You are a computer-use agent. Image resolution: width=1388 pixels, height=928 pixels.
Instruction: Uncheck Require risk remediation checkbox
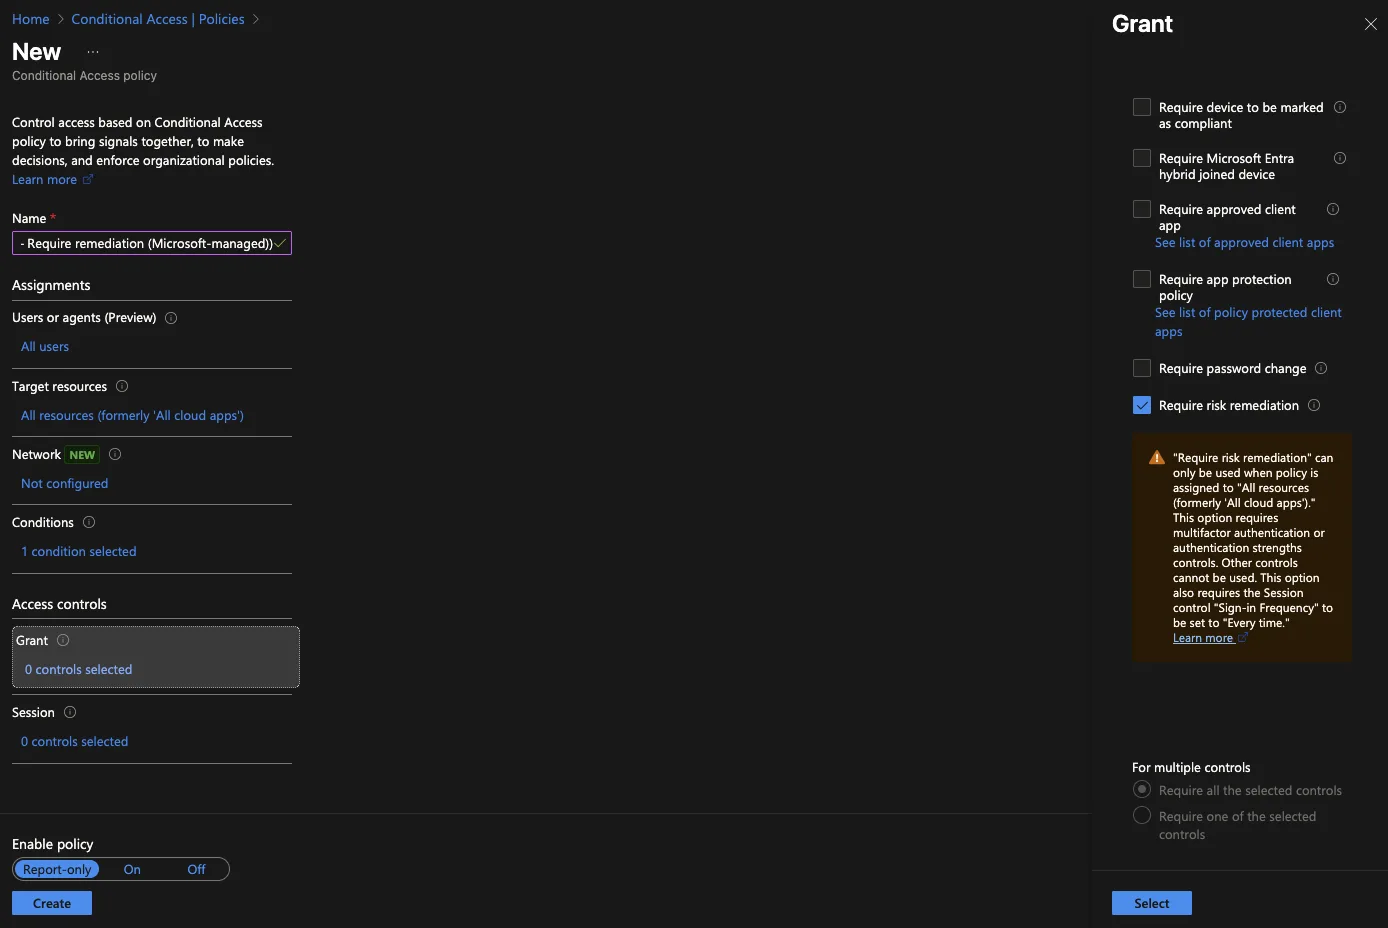point(1142,405)
